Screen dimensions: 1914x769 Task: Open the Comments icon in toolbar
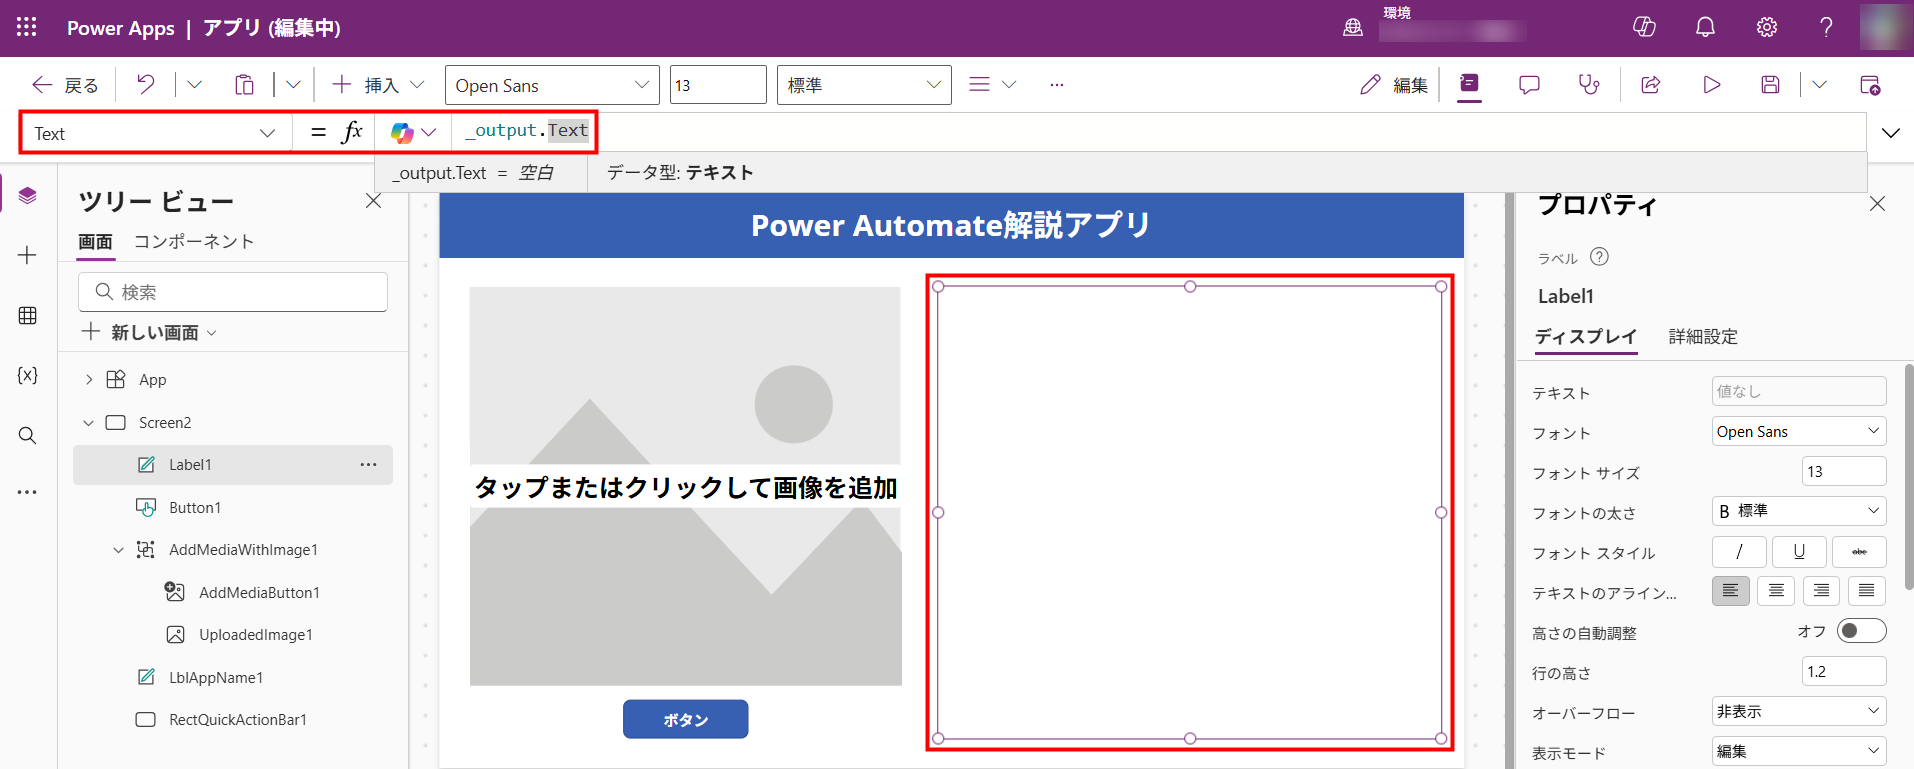tap(1529, 85)
